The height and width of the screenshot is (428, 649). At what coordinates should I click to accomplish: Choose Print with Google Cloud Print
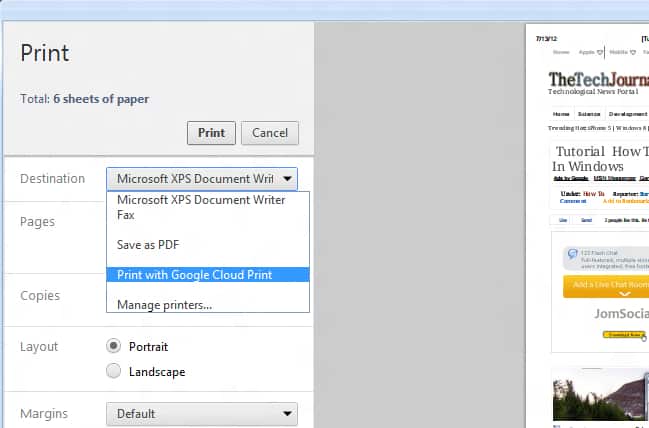click(194, 274)
